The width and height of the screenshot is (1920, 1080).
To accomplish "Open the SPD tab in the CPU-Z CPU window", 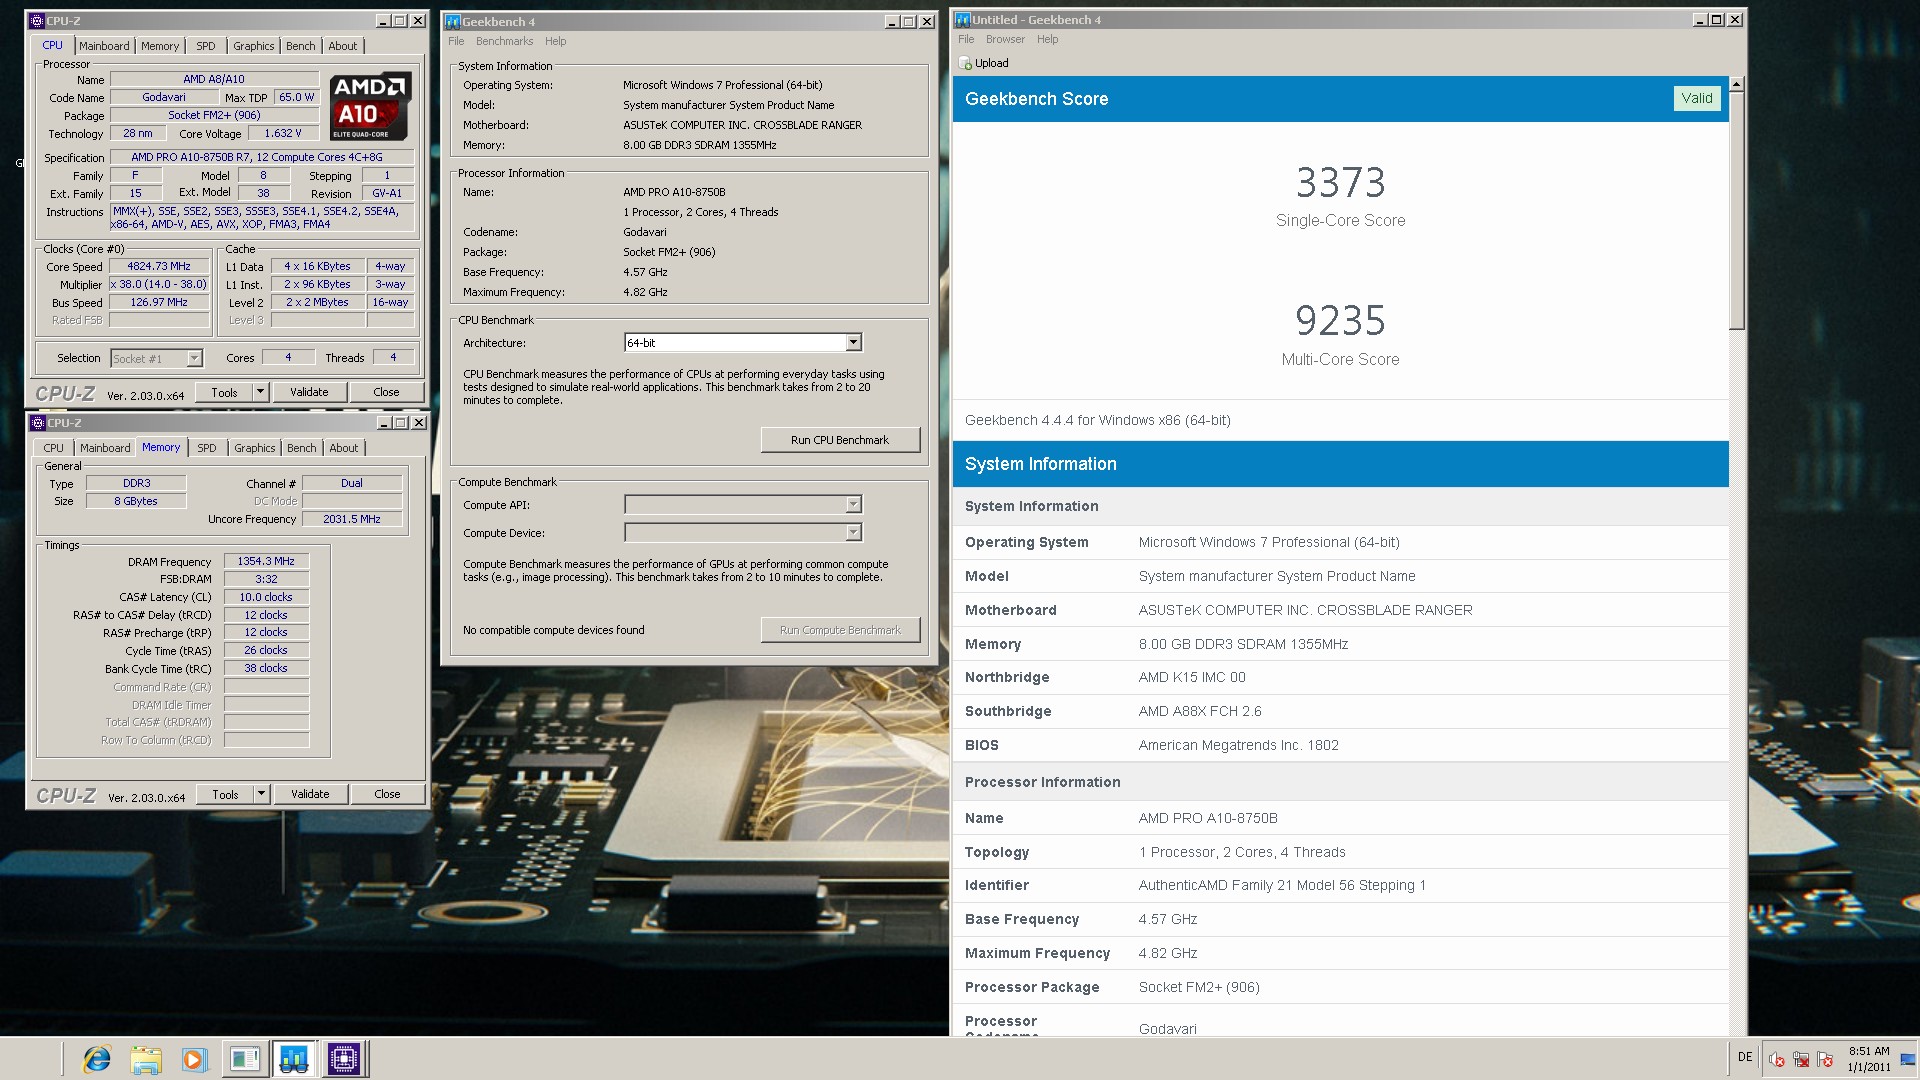I will 206,46.
